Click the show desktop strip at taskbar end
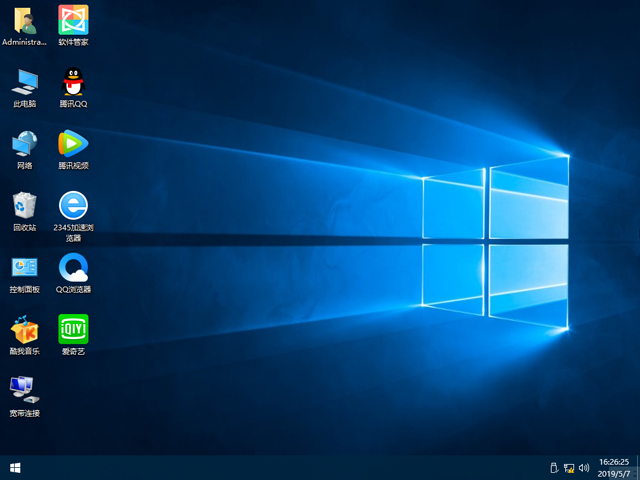 coord(638,467)
